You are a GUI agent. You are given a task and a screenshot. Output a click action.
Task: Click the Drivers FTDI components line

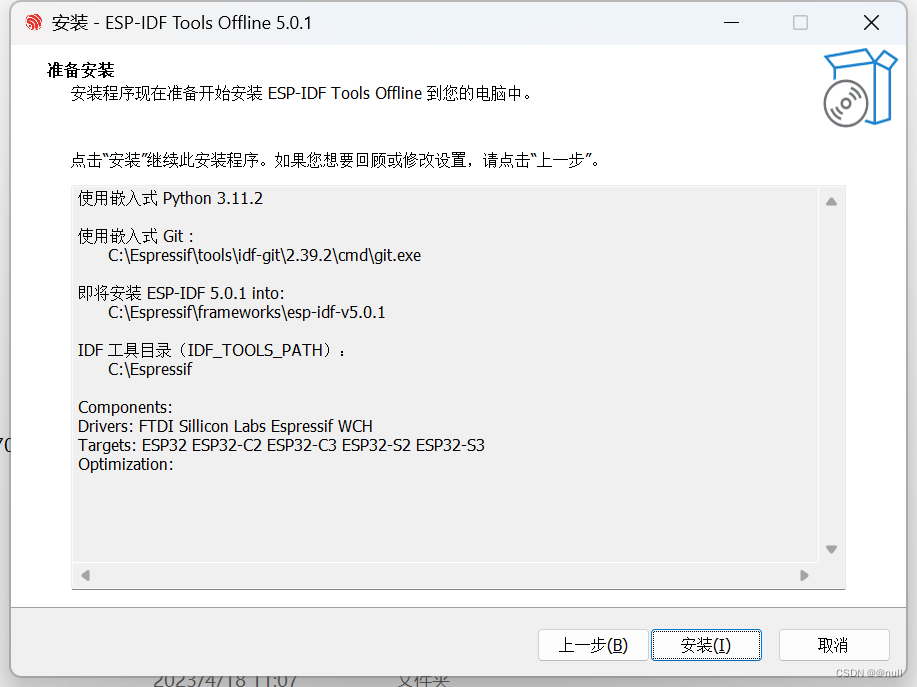(x=225, y=426)
